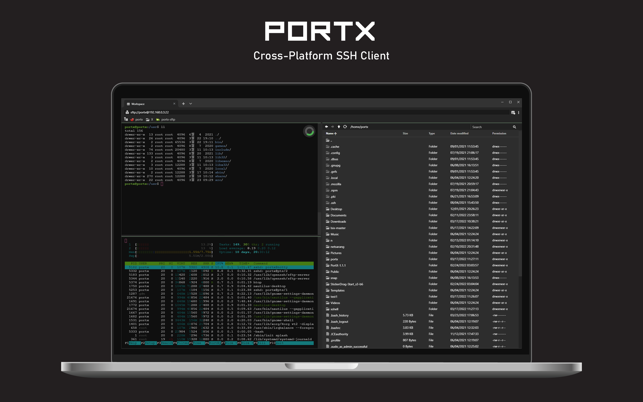Select the Pictures folder
Image resolution: width=643 pixels, height=402 pixels.
click(x=421, y=253)
